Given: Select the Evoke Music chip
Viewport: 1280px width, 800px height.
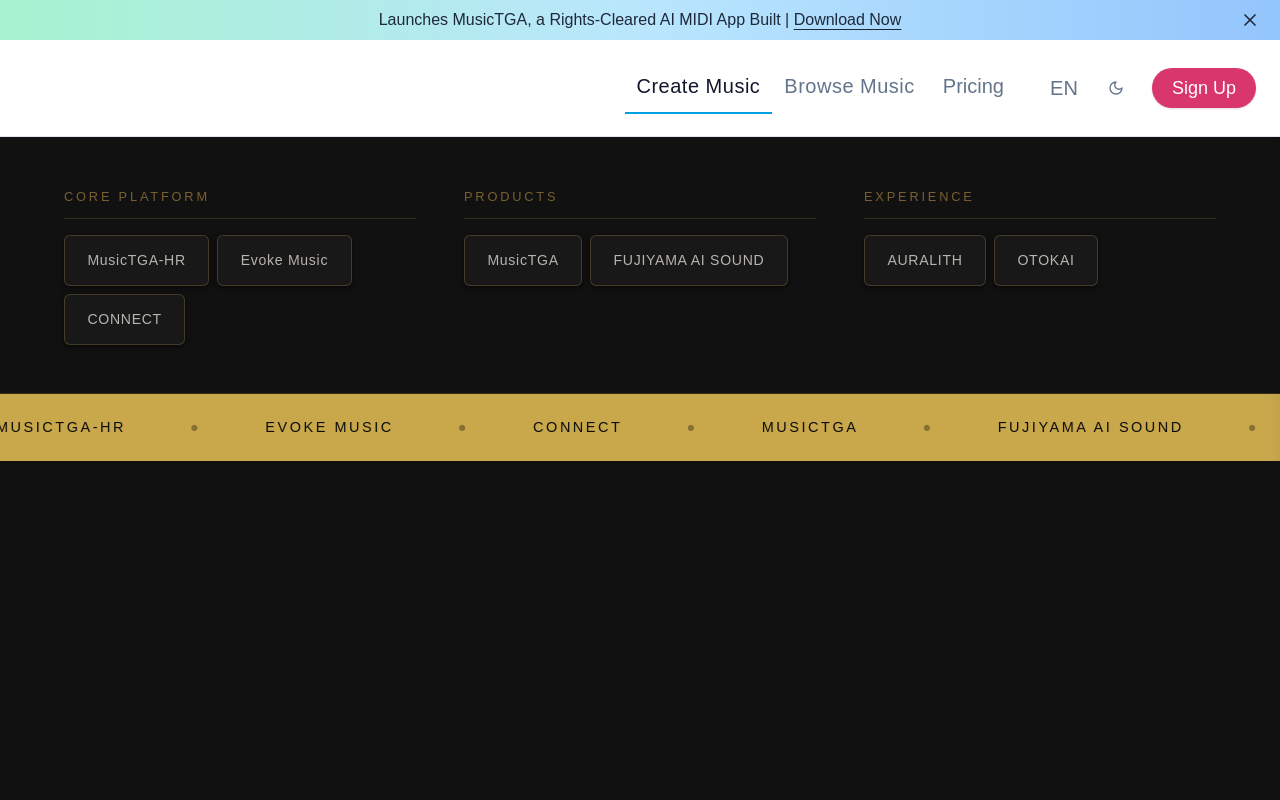Looking at the screenshot, I should [284, 260].
